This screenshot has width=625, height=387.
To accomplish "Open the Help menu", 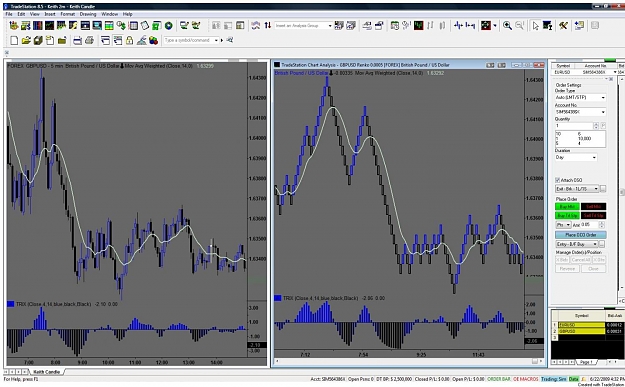I will pyautogui.click(x=127, y=14).
